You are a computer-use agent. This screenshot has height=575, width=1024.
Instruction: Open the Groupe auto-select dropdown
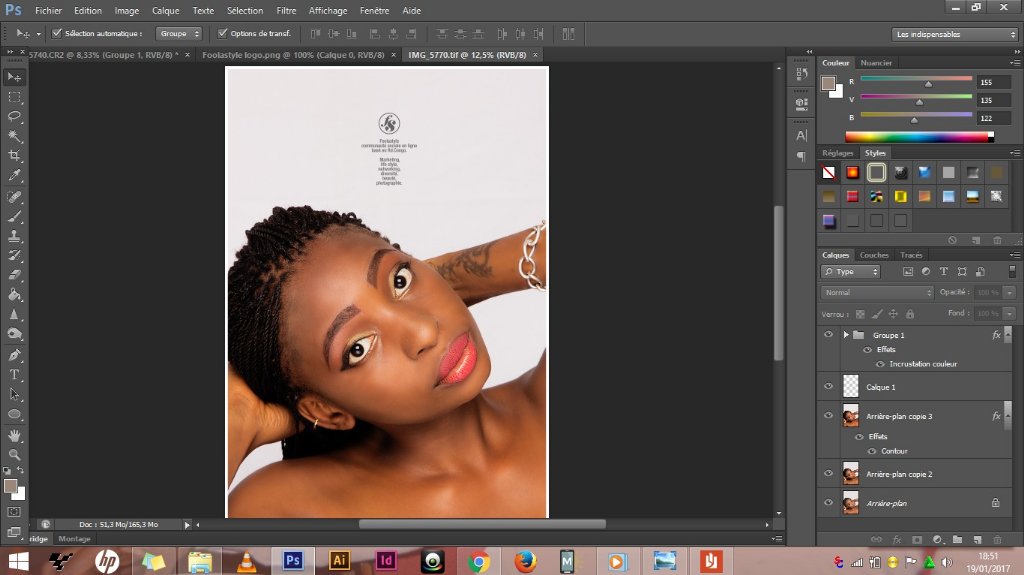[178, 33]
